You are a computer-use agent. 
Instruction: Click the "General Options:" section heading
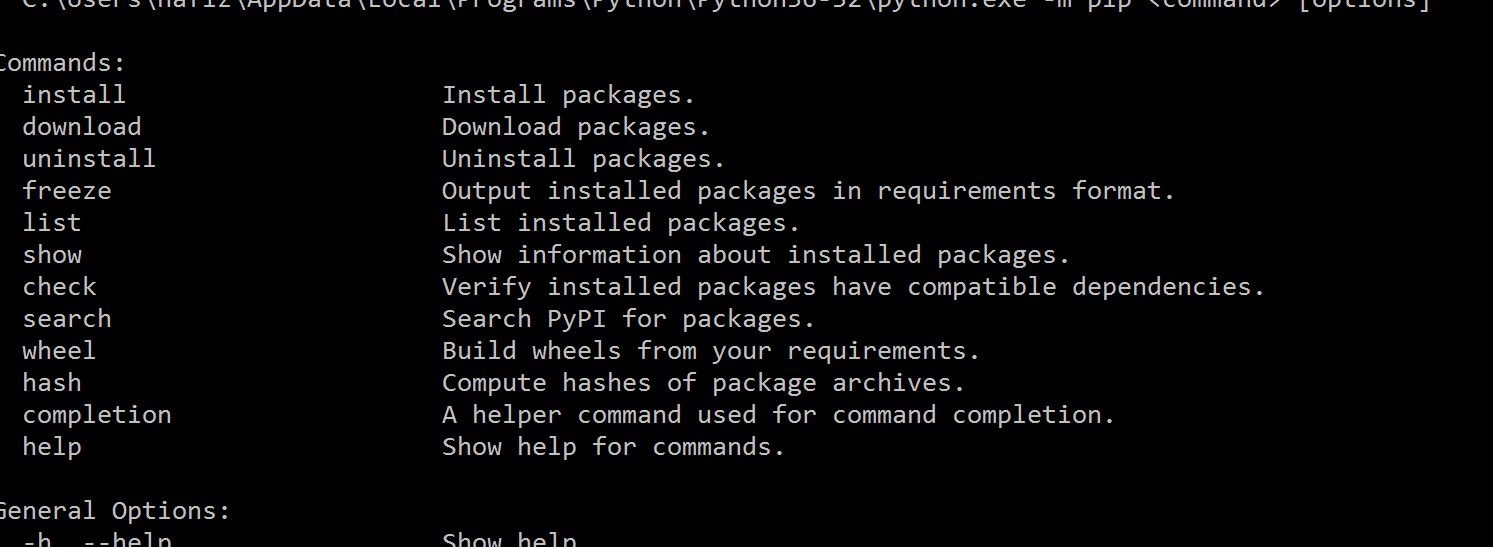[114, 511]
